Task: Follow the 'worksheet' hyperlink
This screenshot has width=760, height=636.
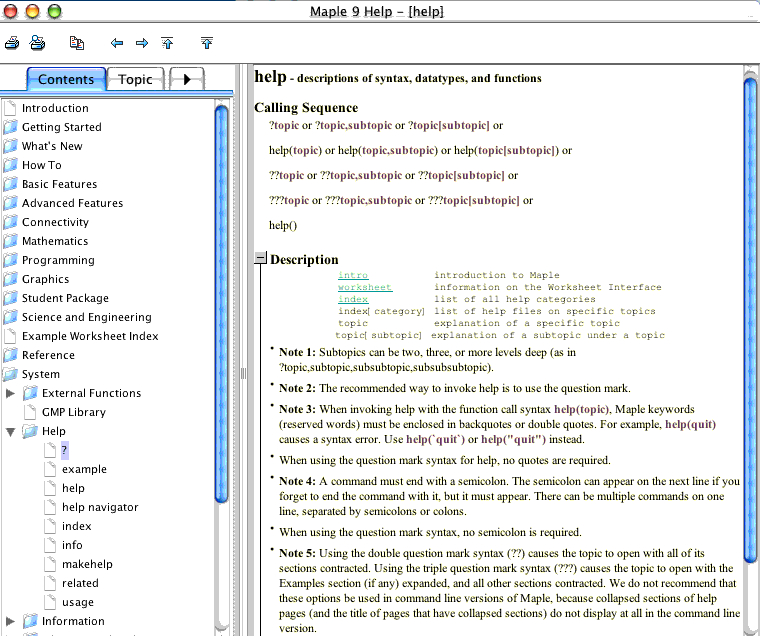Action: (365, 287)
